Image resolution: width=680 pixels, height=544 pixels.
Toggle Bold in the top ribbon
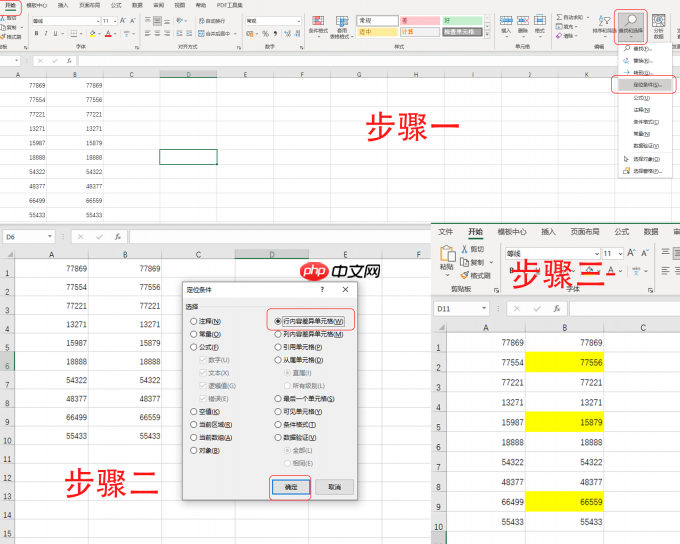click(x=36, y=33)
